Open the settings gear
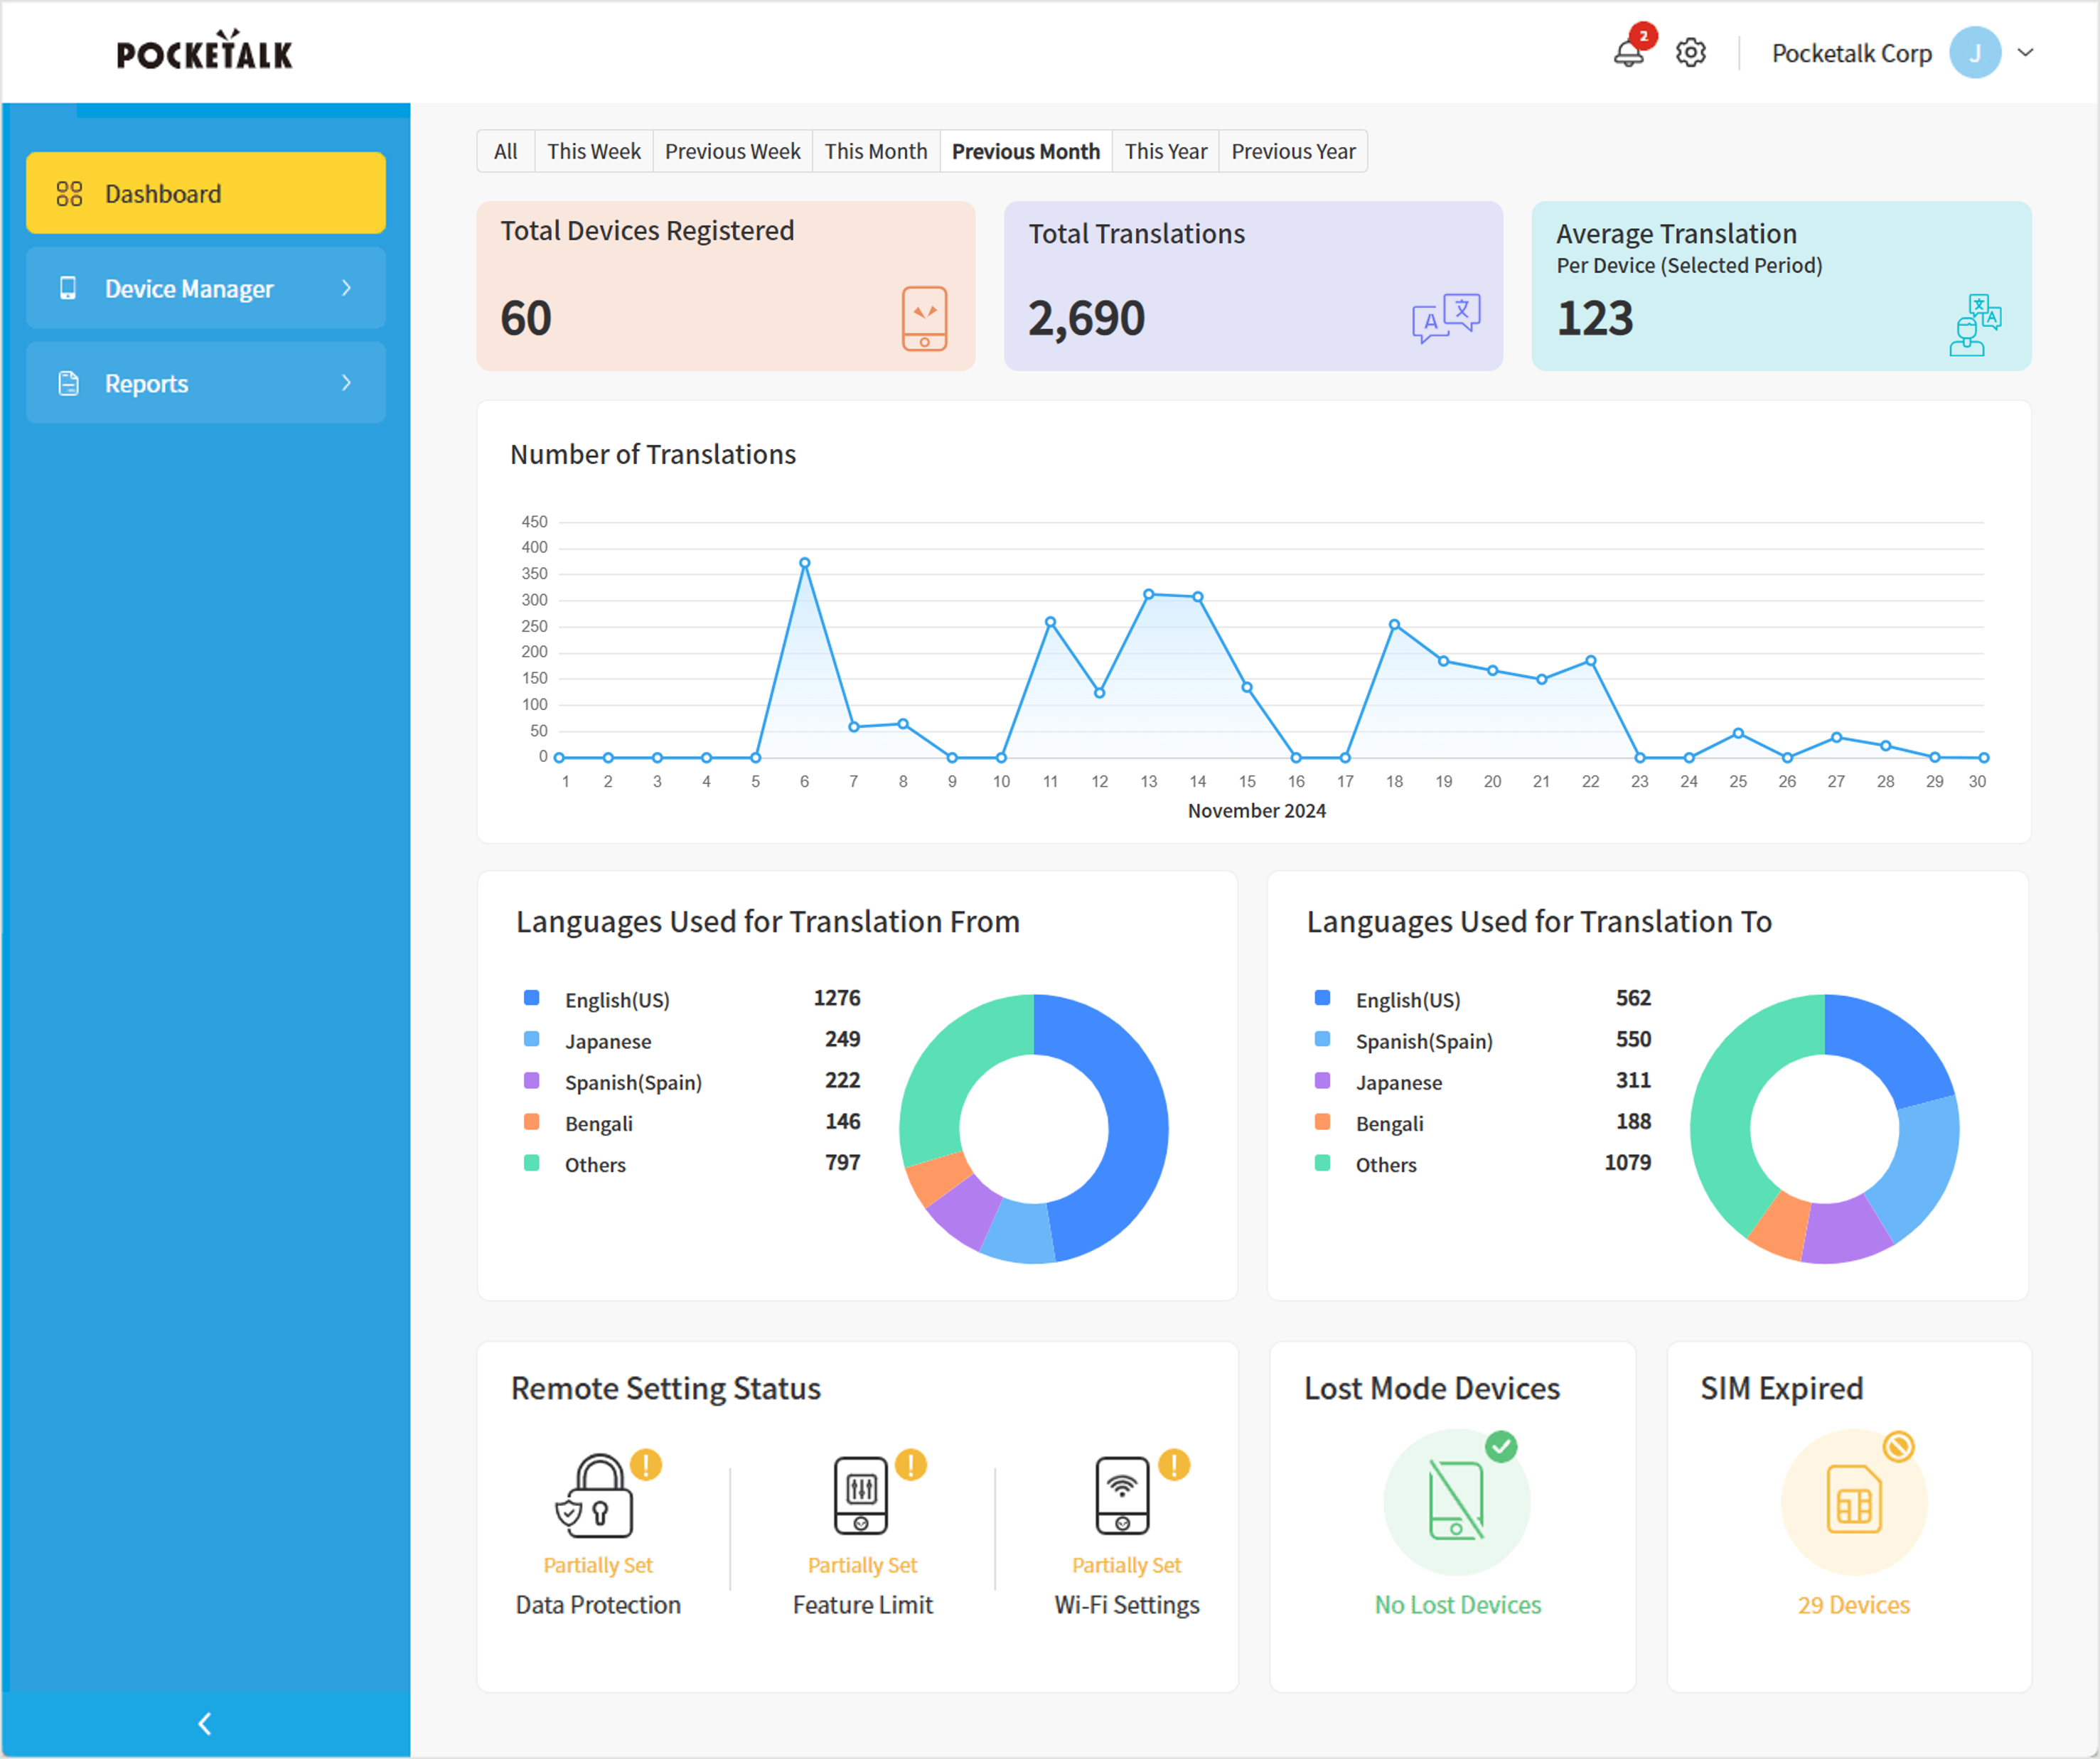 pyautogui.click(x=1691, y=53)
